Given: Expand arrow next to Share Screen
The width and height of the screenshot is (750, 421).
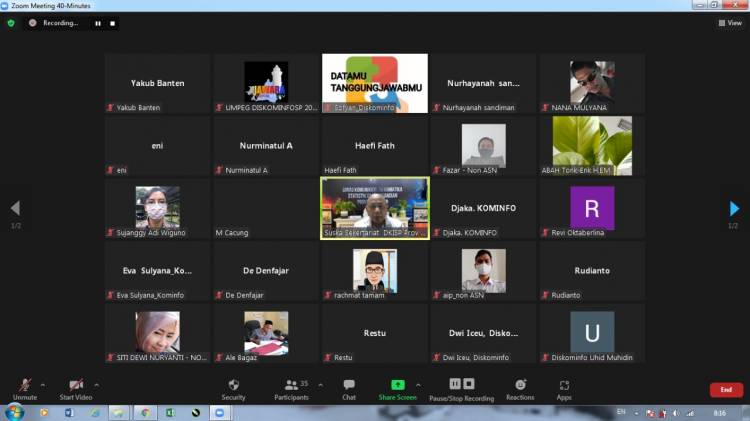Looking at the screenshot, I should (x=418, y=384).
